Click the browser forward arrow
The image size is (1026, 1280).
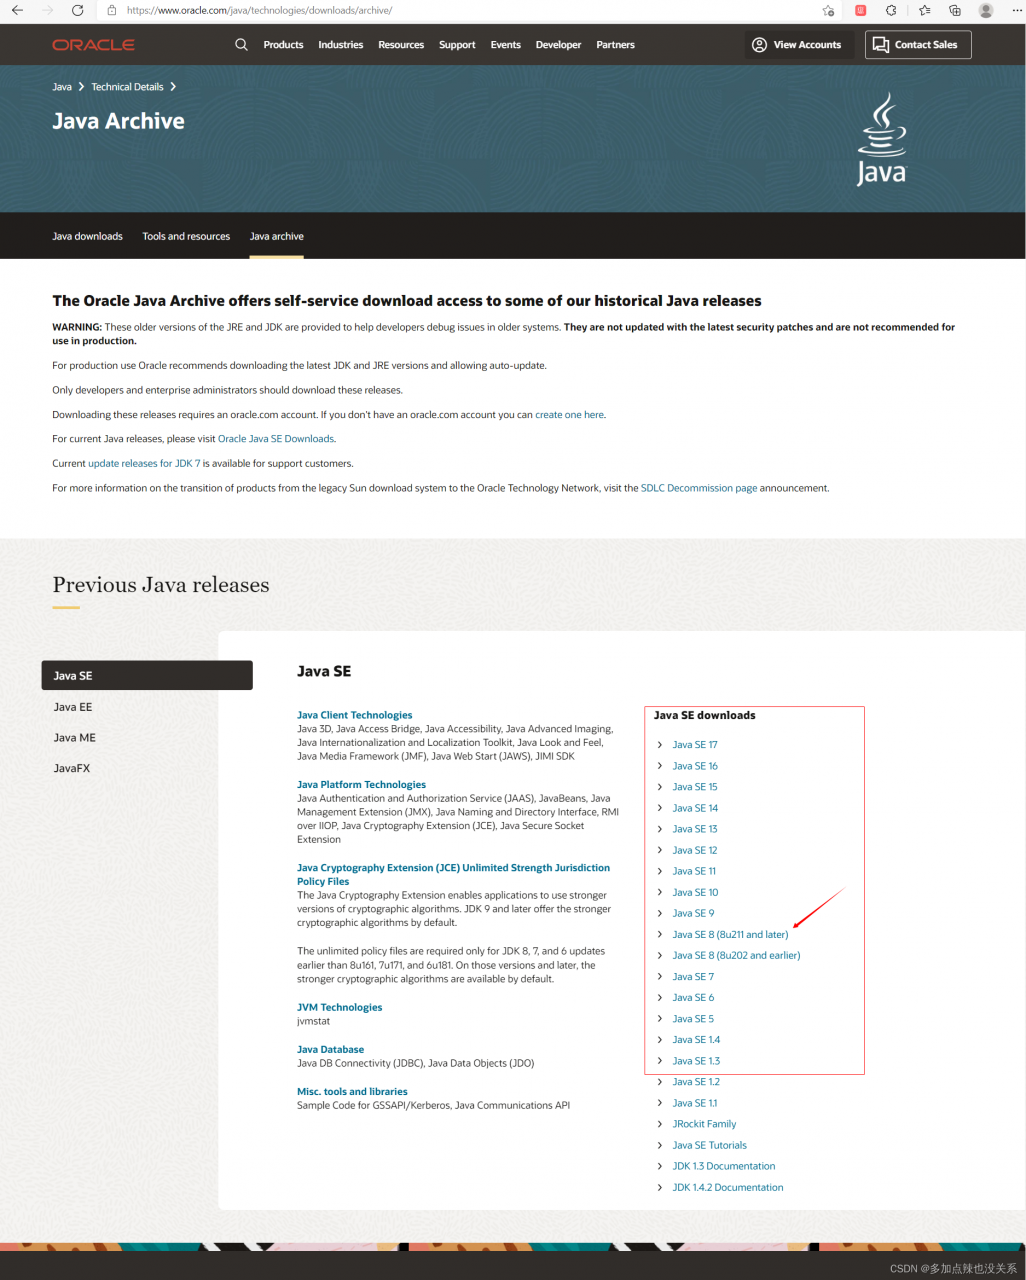pyautogui.click(x=47, y=10)
